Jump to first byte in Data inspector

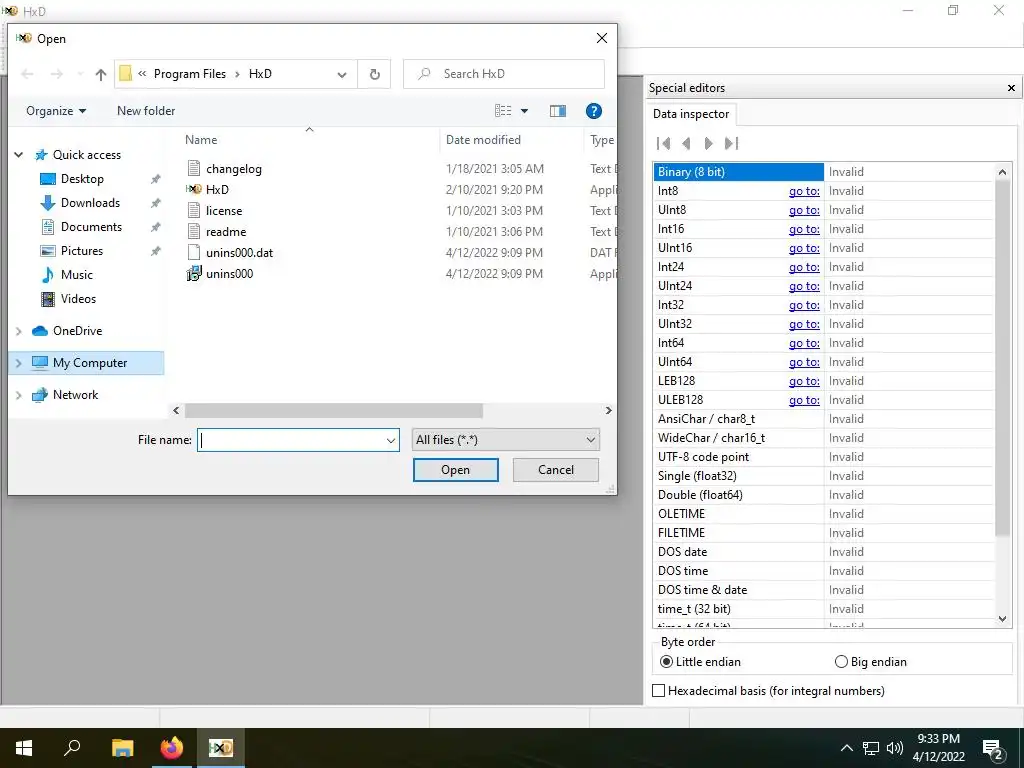coord(664,144)
